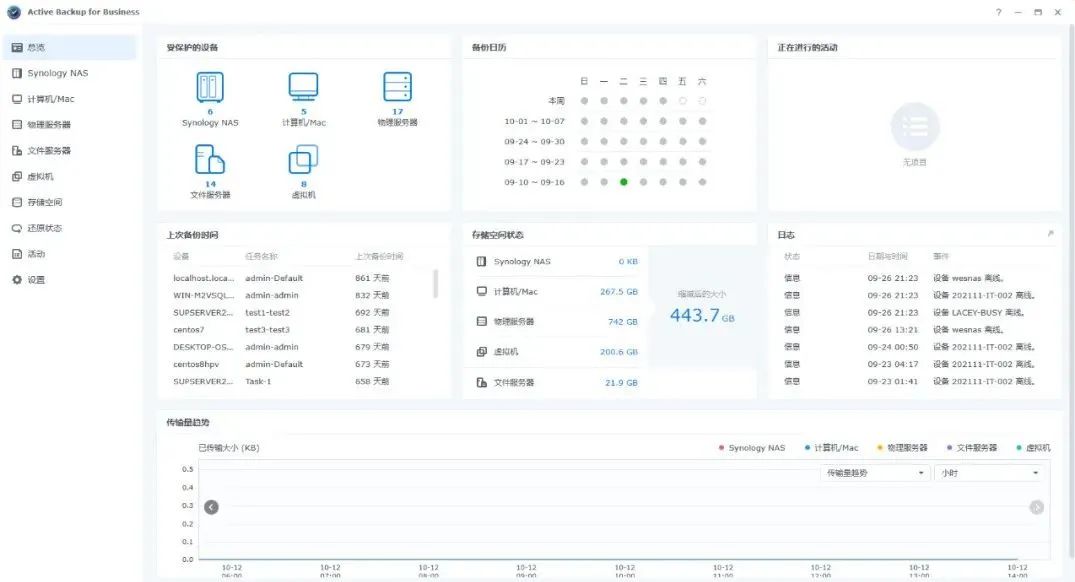This screenshot has height=582, width=1075.
Task: Click the 任务名称 column header
Action: click(261, 256)
